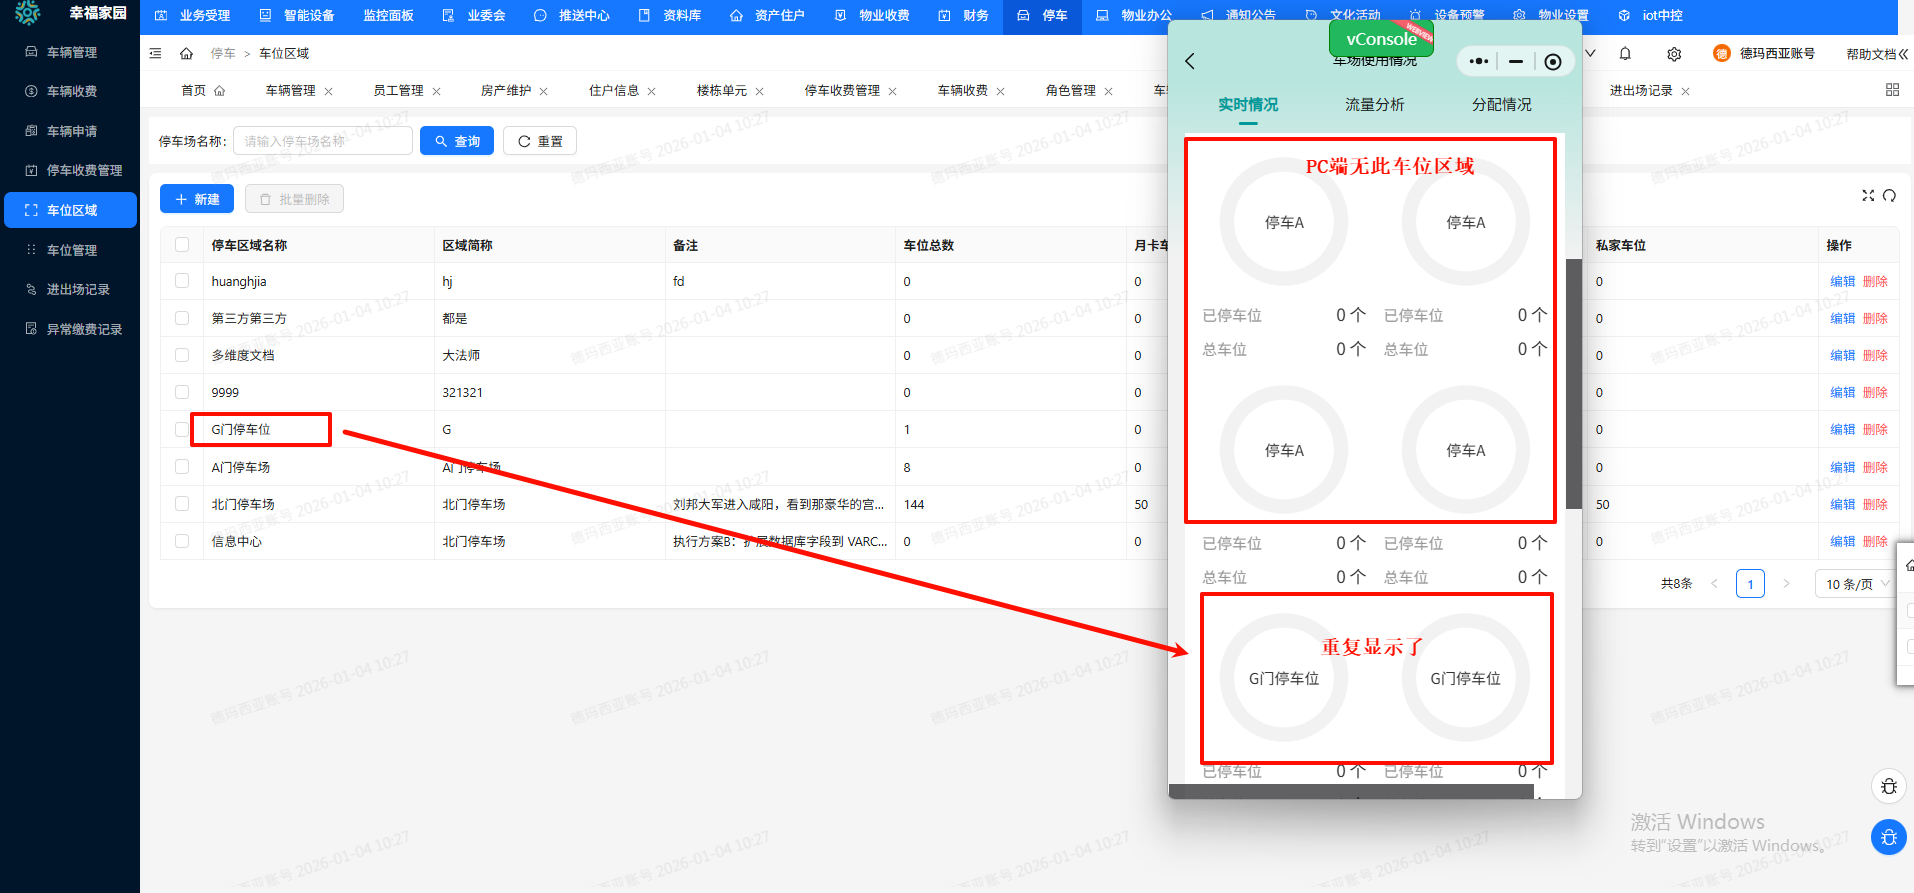Open settings via the gear icon
Viewport: 1914px width, 893px height.
point(1674,54)
